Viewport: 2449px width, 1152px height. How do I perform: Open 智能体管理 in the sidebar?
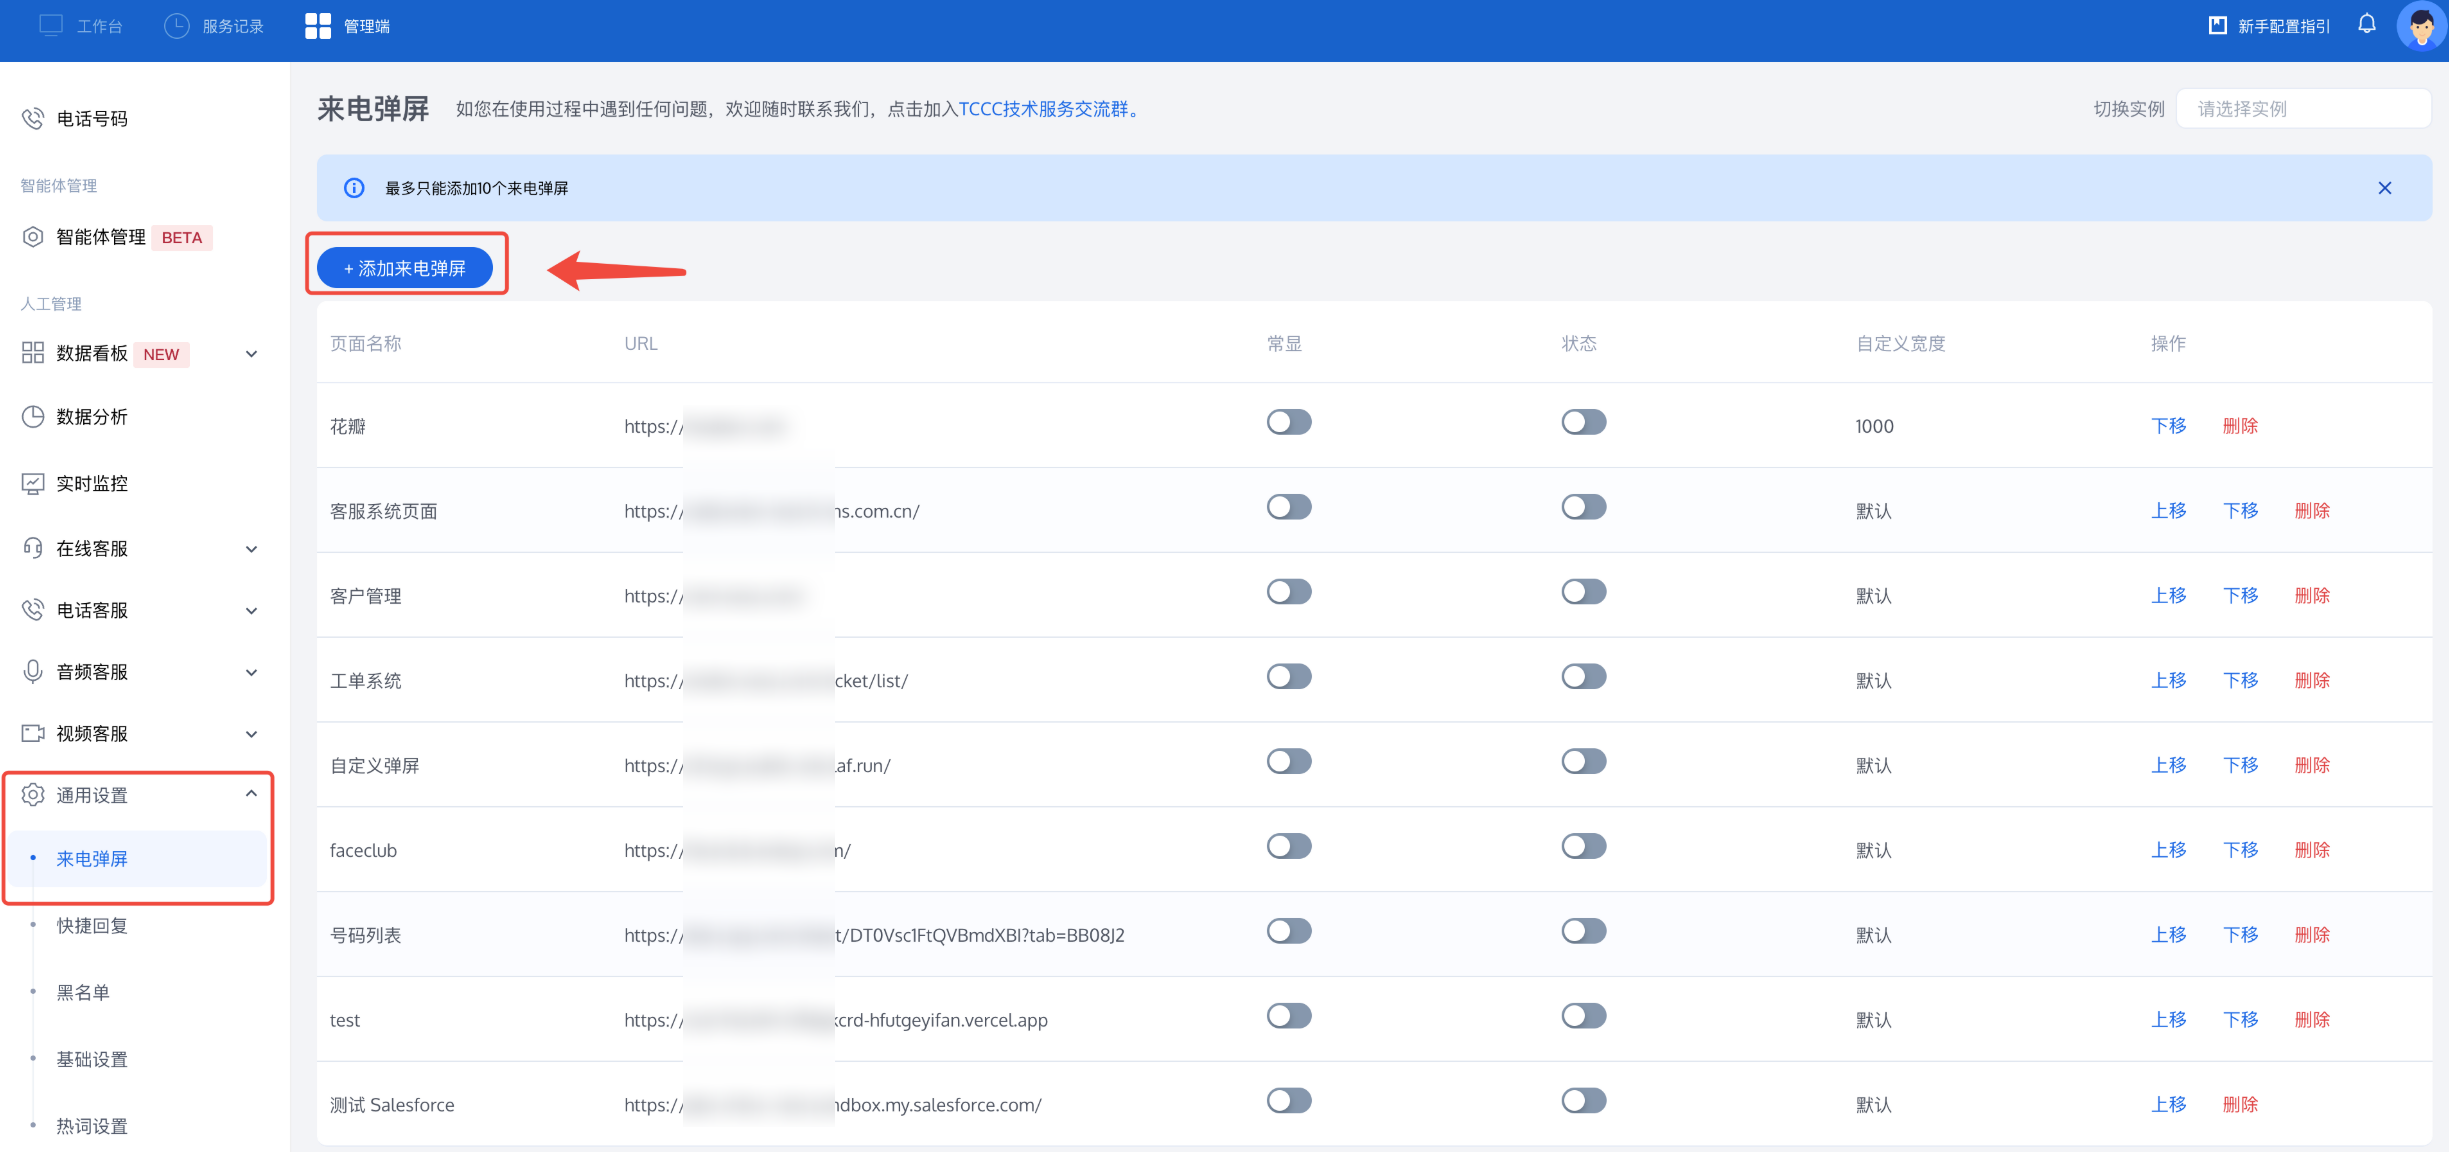coord(100,237)
